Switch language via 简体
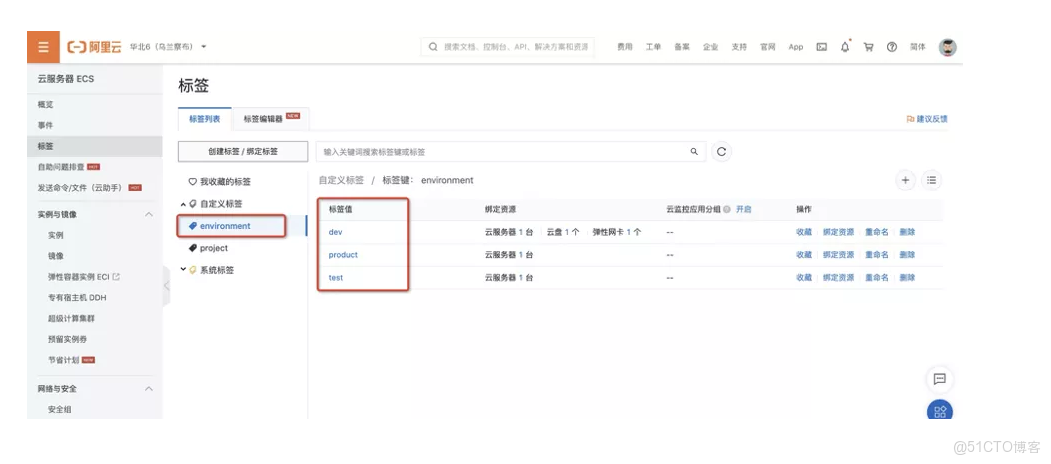This screenshot has width=1051, height=464. [x=918, y=47]
